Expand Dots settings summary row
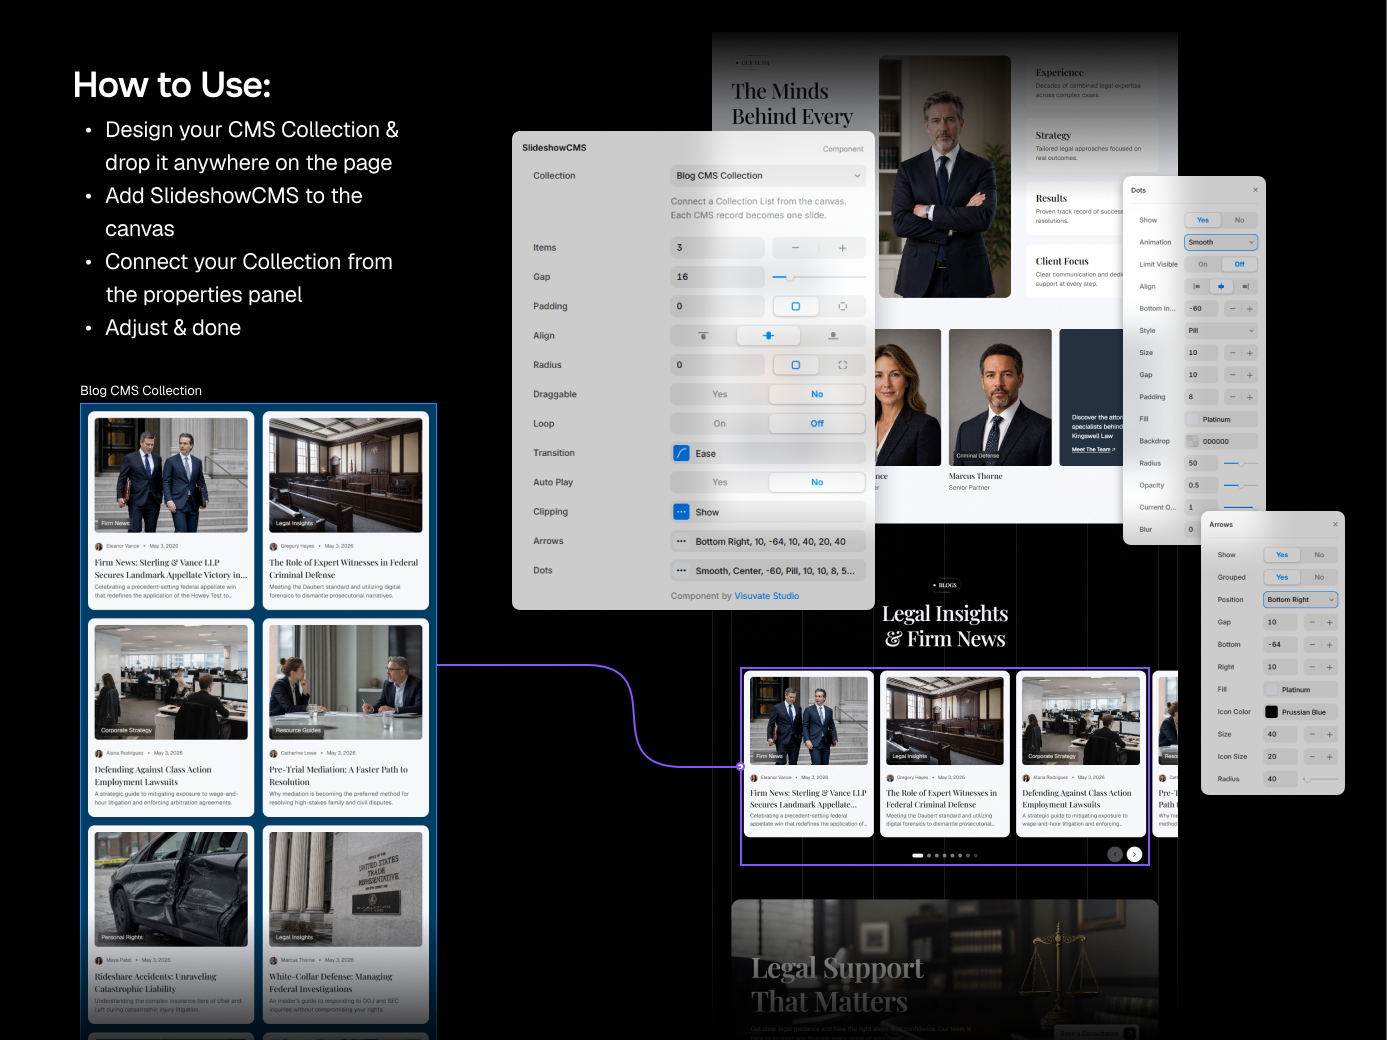Image resolution: width=1387 pixels, height=1040 pixels. 768,571
